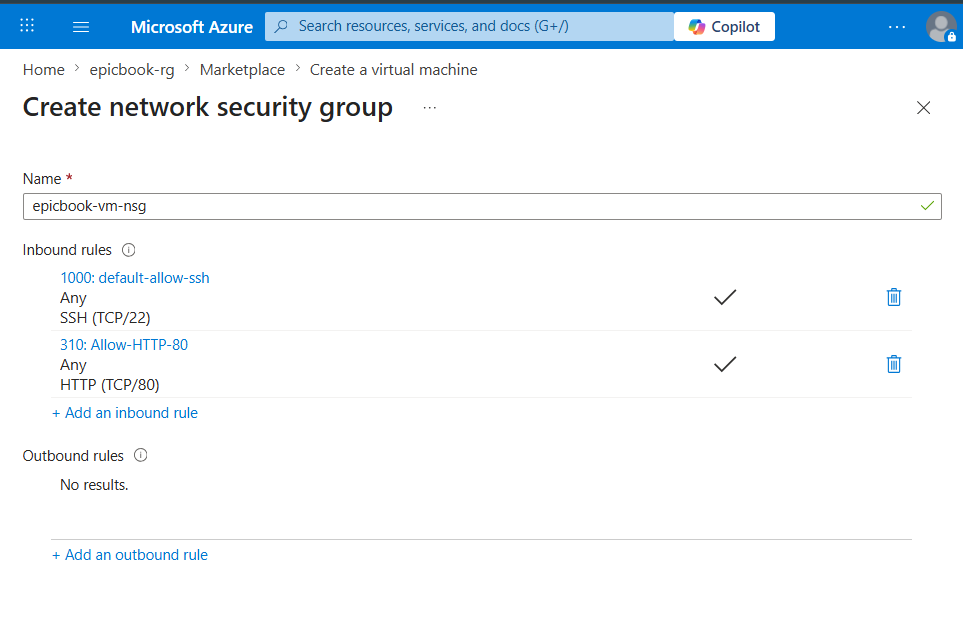Viewport: 963px width, 618px height.
Task: Click the checkmark in default-allow-ssh row
Action: [725, 297]
